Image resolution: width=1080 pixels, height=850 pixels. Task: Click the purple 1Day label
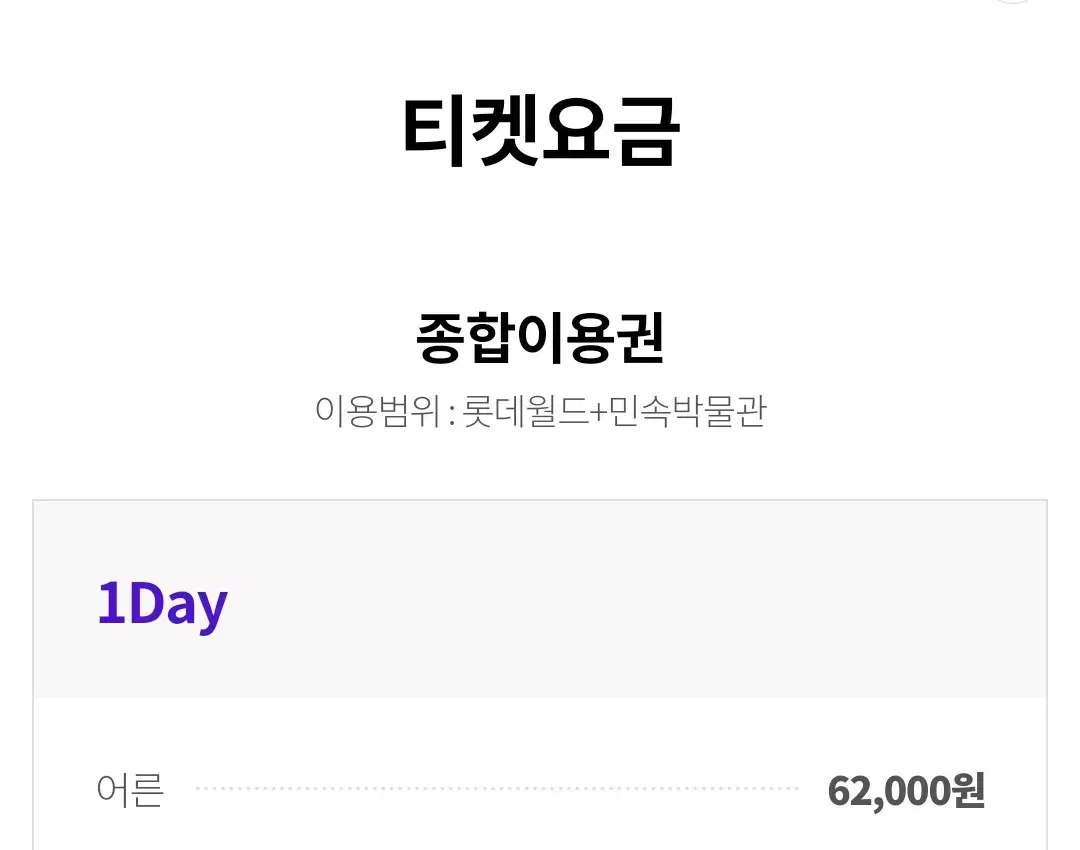point(162,604)
